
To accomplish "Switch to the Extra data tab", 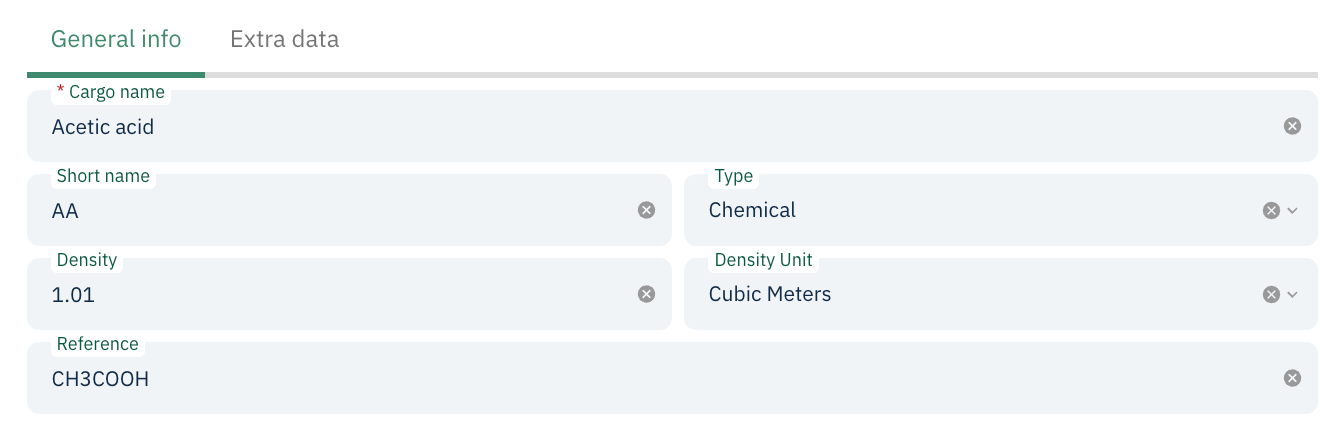I will pos(284,39).
